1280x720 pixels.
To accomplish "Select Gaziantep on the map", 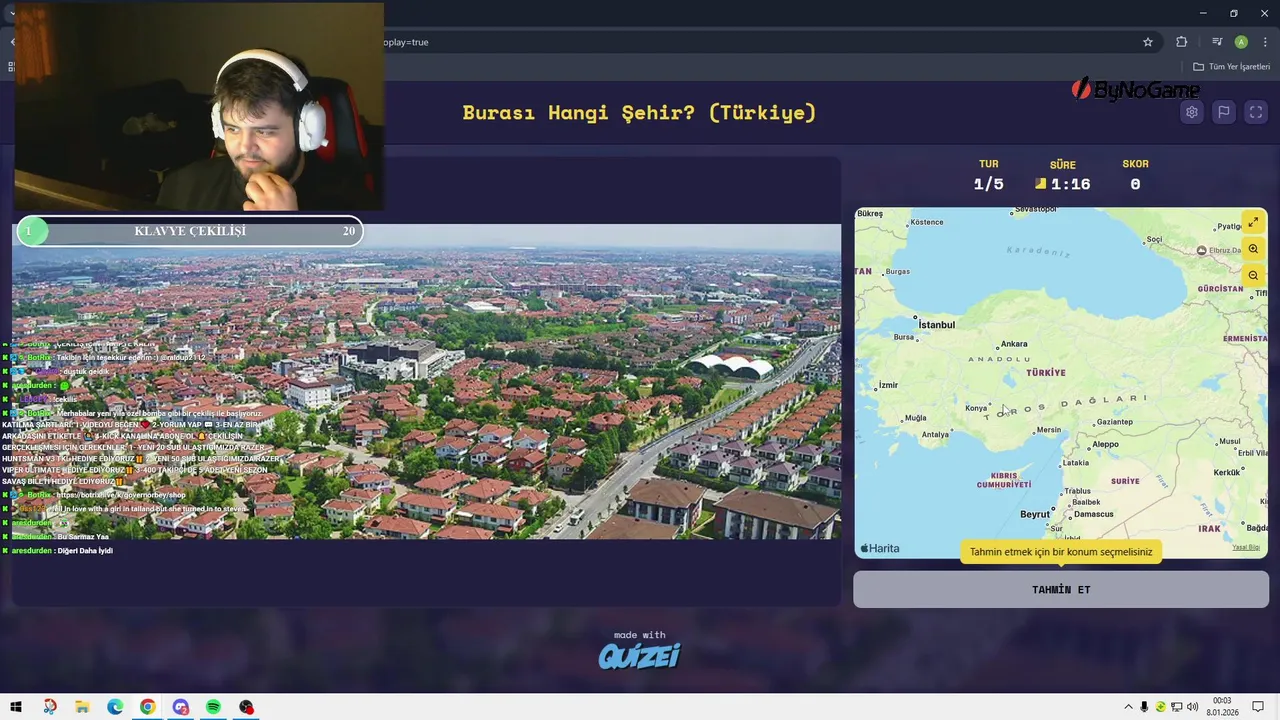I will click(x=1114, y=422).
